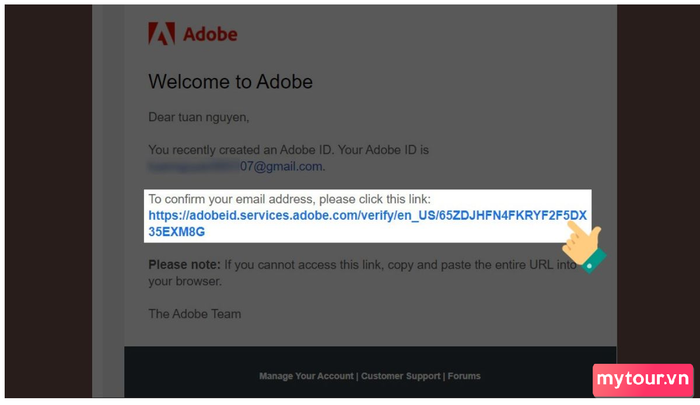Click the 'your browser.' text line
Viewport: 700px width, 405px height.
tap(185, 281)
